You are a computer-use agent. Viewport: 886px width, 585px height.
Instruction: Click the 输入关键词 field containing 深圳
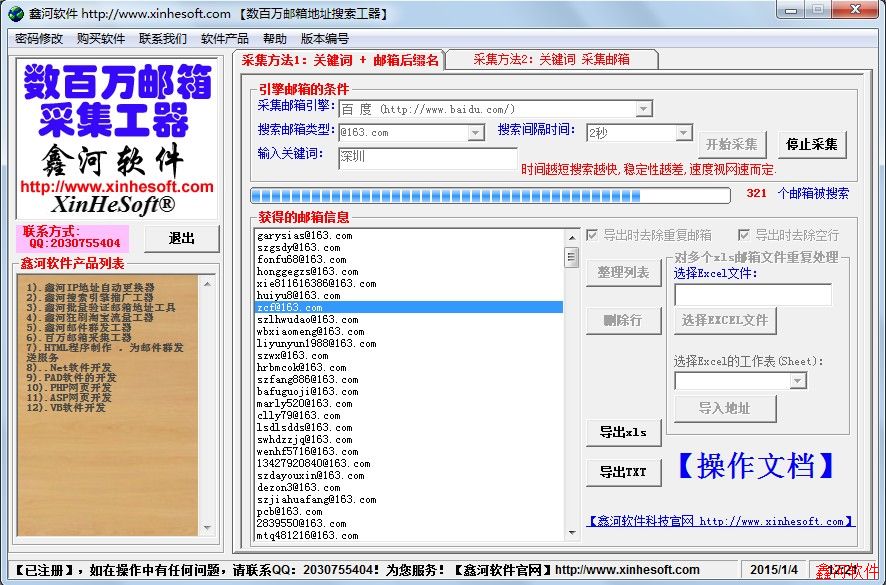point(428,158)
